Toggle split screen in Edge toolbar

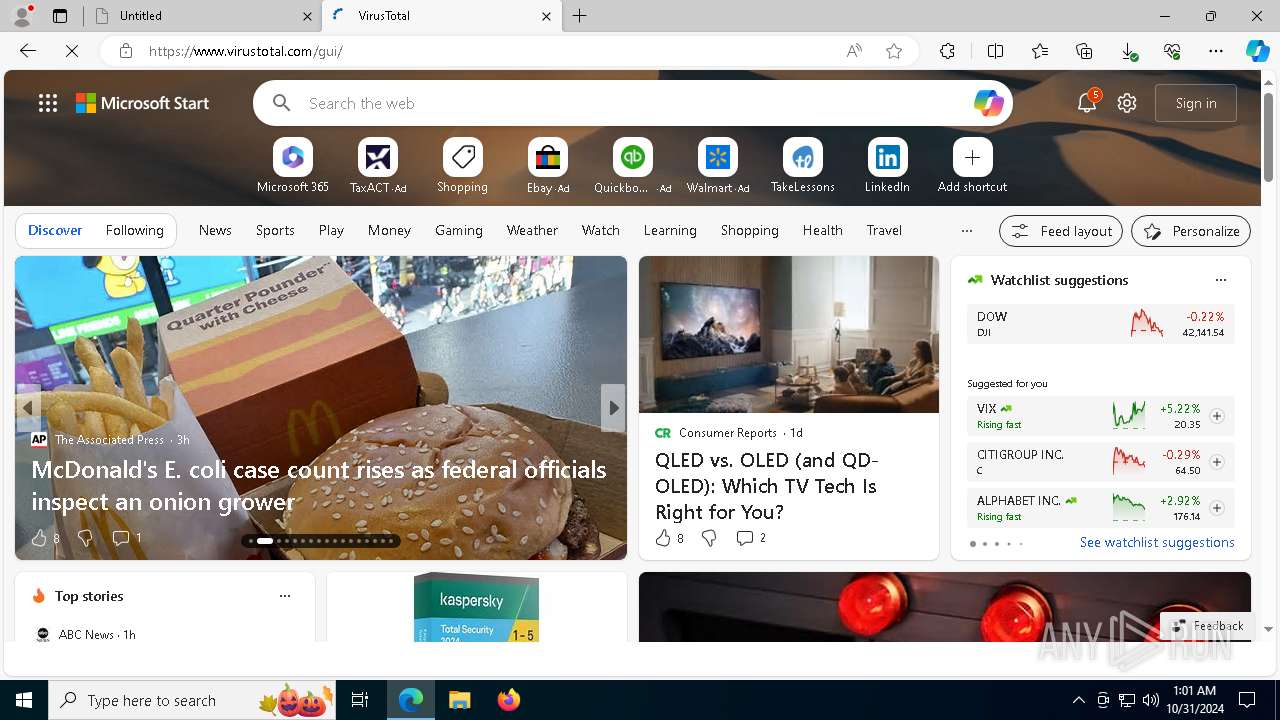click(x=995, y=51)
